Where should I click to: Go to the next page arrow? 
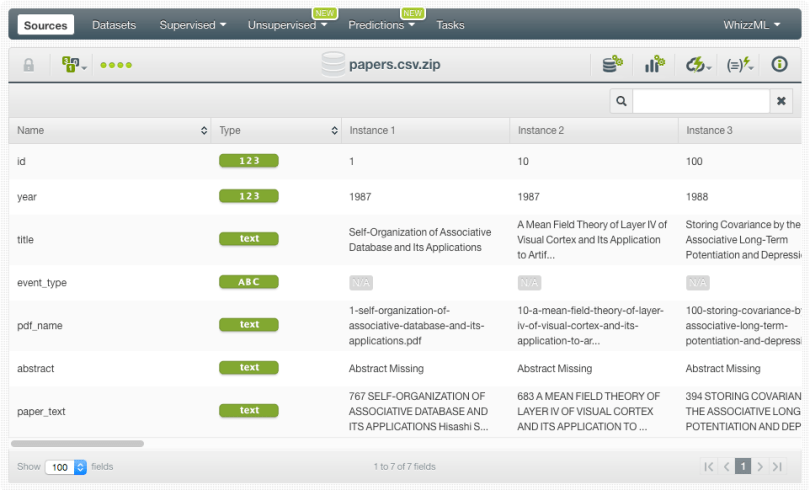point(760,466)
